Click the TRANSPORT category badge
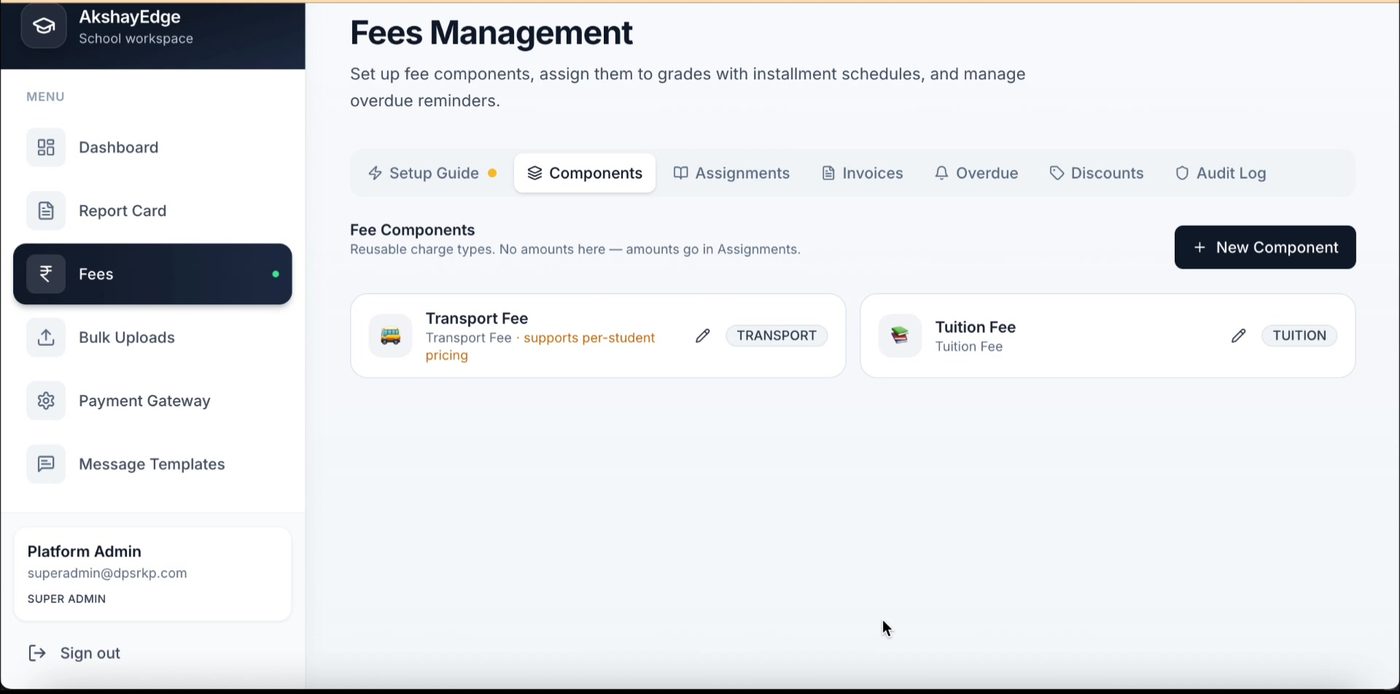This screenshot has height=694, width=1400. click(777, 336)
